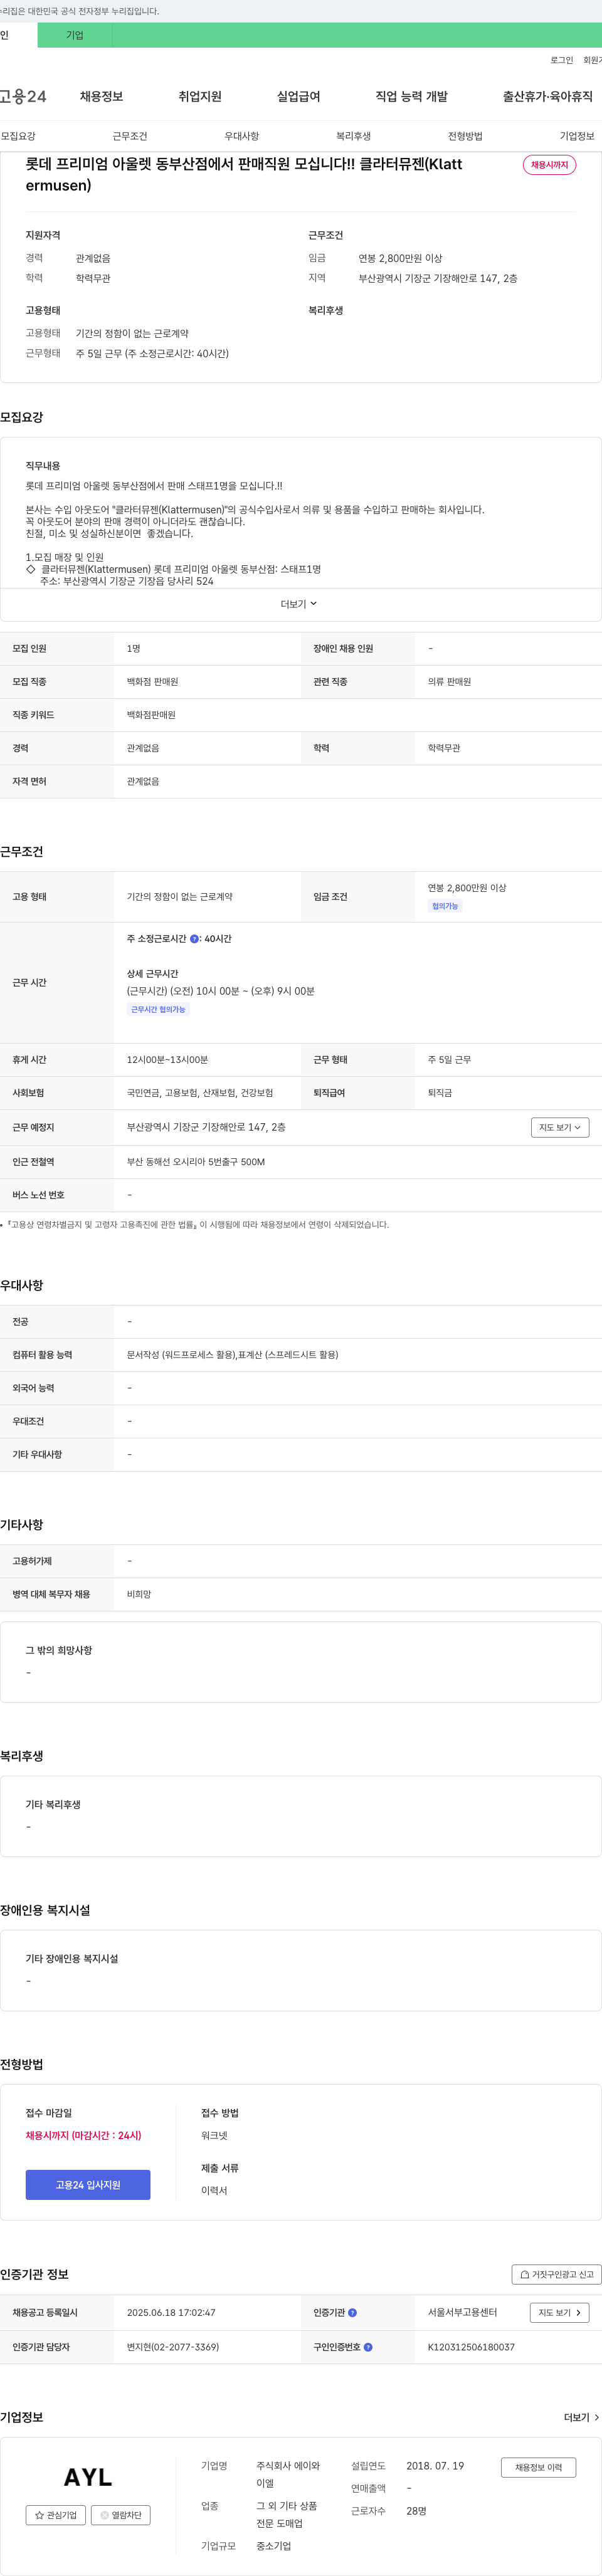
Task: Open the 출산휴가·육아휴직 menu
Action: click(x=547, y=97)
